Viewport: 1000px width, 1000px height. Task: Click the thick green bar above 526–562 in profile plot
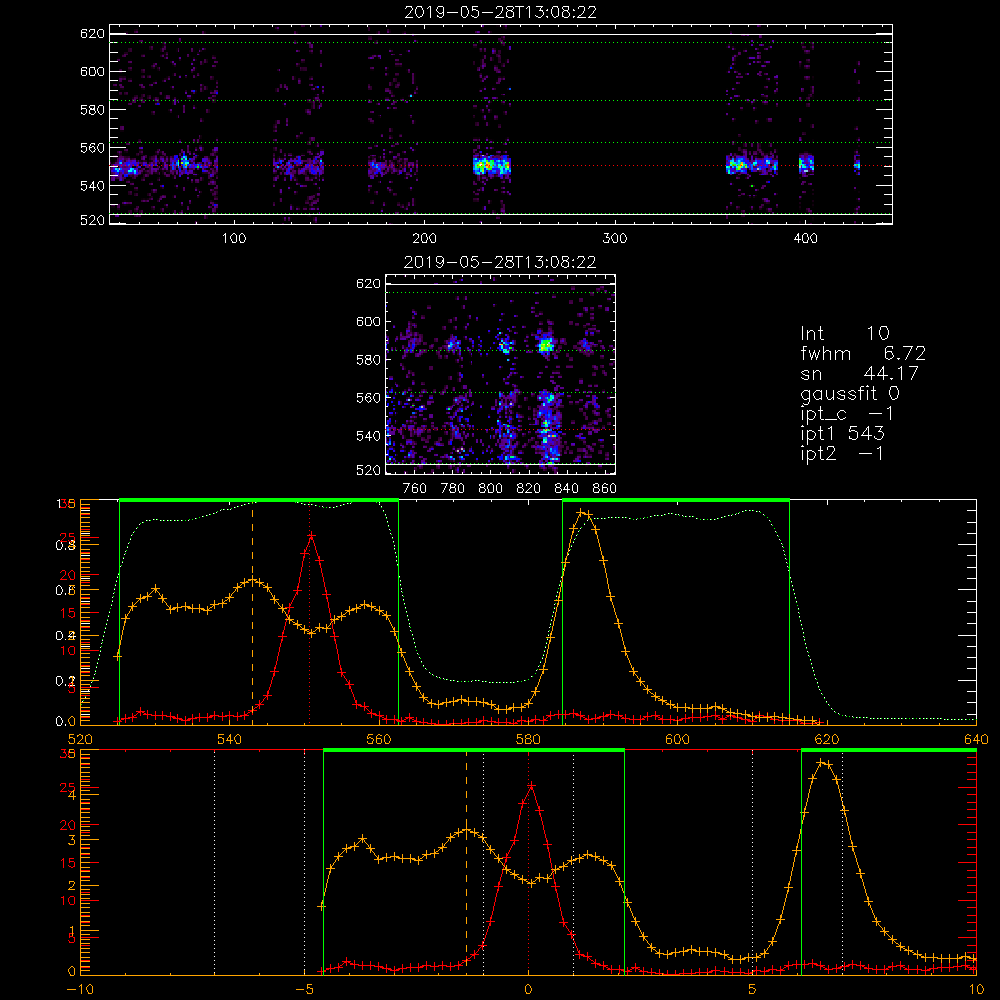(x=259, y=500)
